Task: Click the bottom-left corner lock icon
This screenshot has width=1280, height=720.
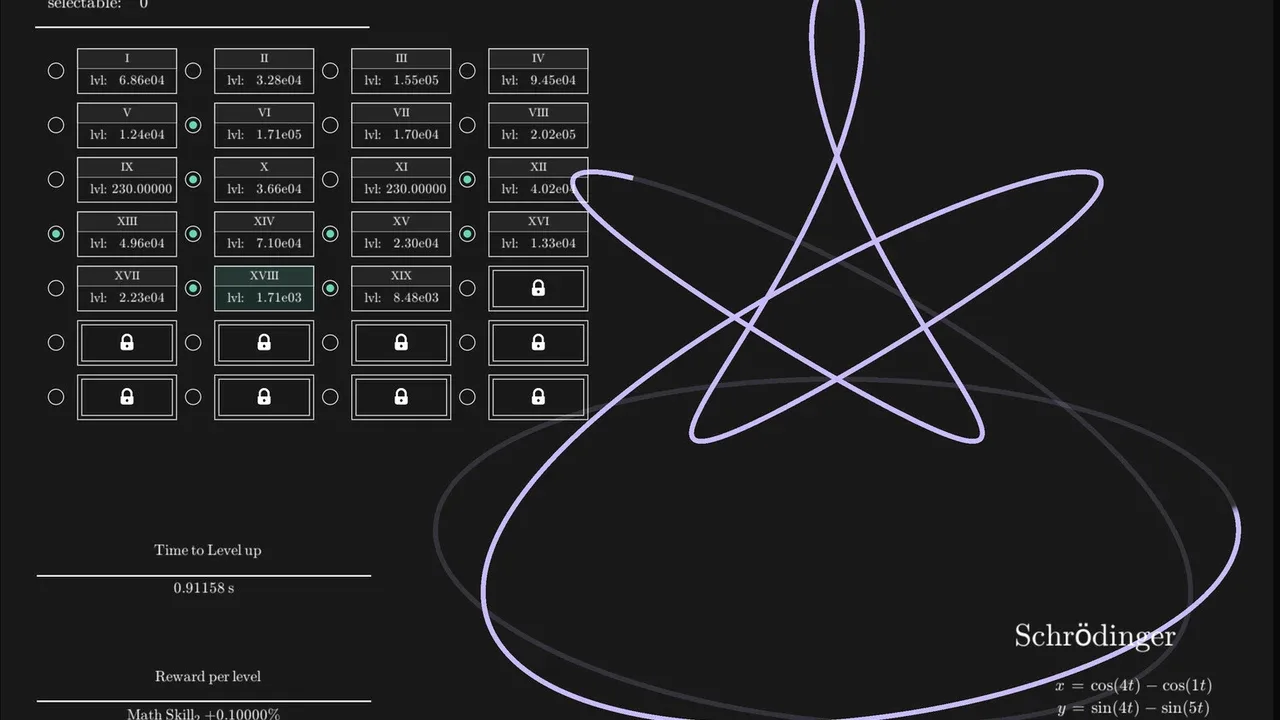Action: [127, 397]
